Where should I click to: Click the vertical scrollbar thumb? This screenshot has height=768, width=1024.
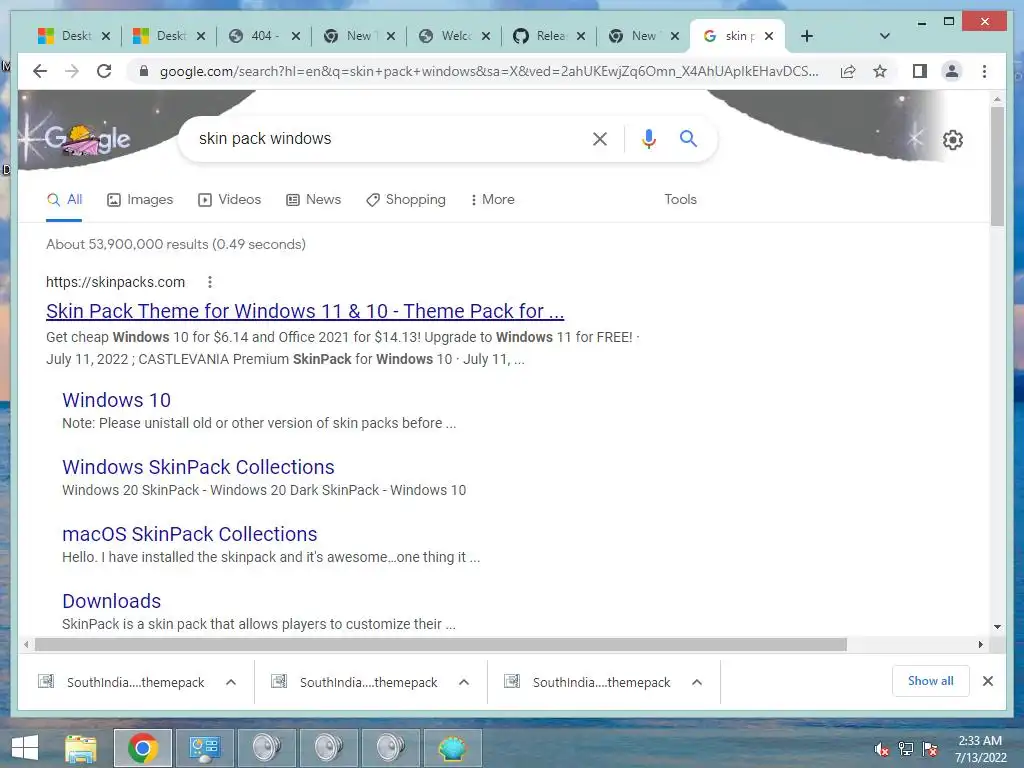tap(997, 166)
